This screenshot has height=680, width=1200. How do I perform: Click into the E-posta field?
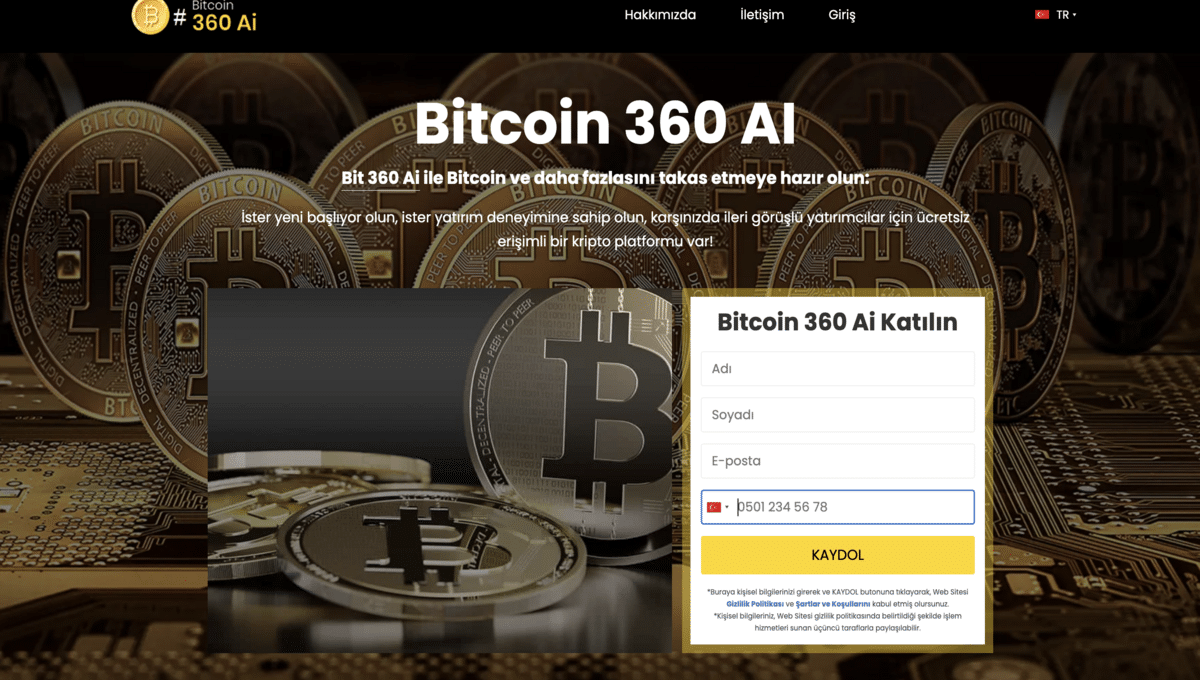click(x=838, y=461)
